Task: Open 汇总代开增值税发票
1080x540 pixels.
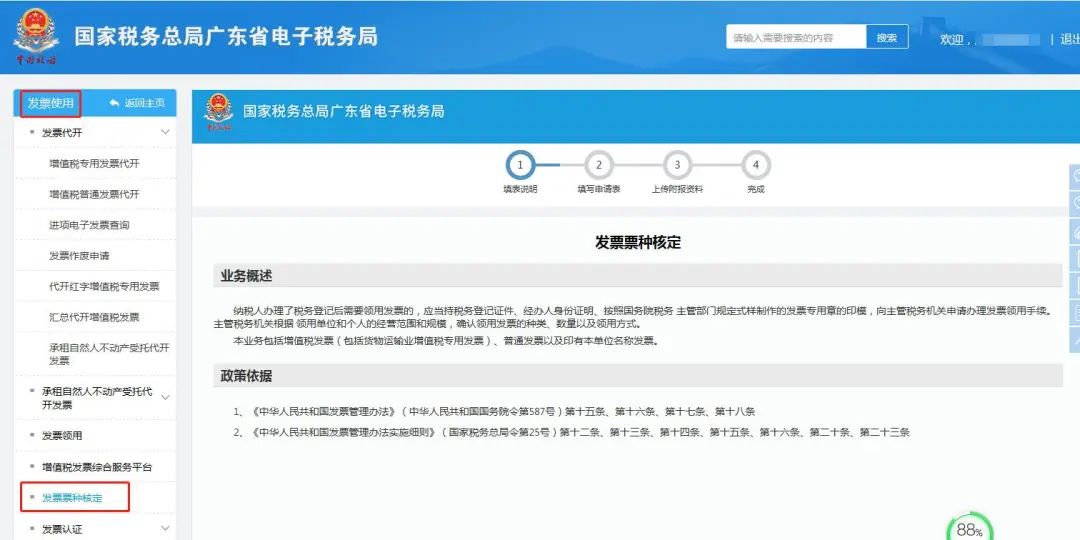Action: (x=94, y=317)
